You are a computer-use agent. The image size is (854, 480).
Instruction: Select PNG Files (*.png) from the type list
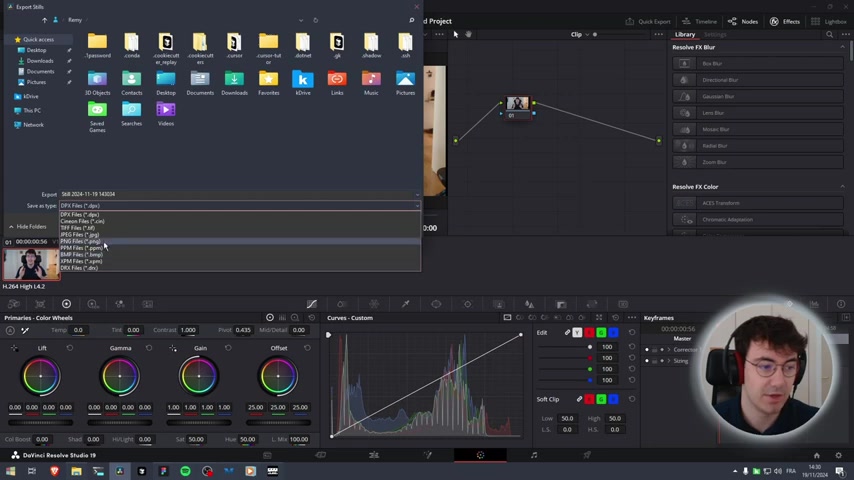80,241
